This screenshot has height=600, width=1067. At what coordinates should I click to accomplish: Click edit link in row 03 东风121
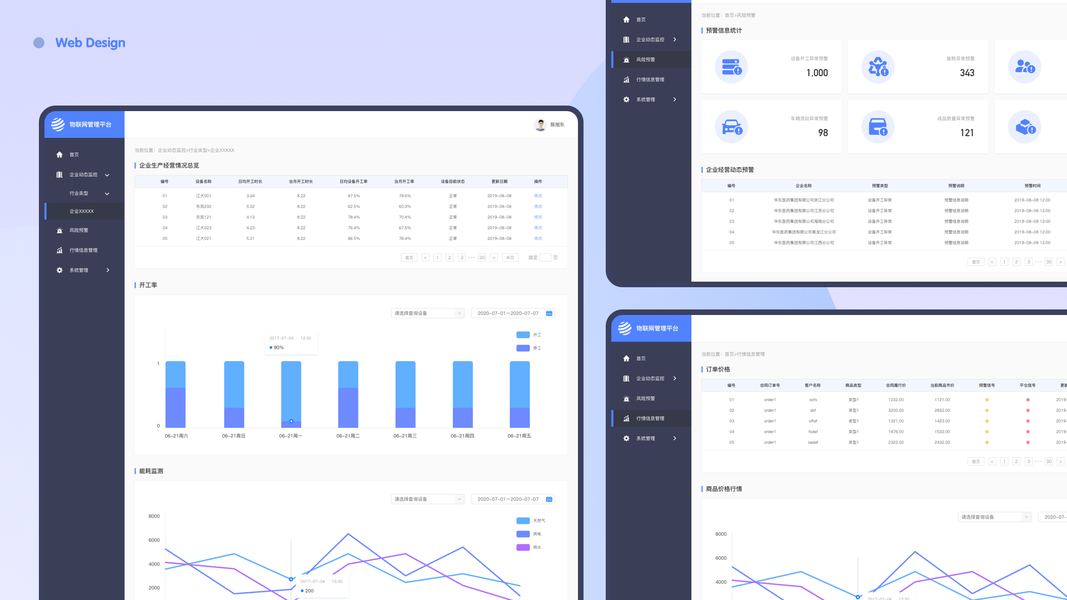click(x=538, y=217)
